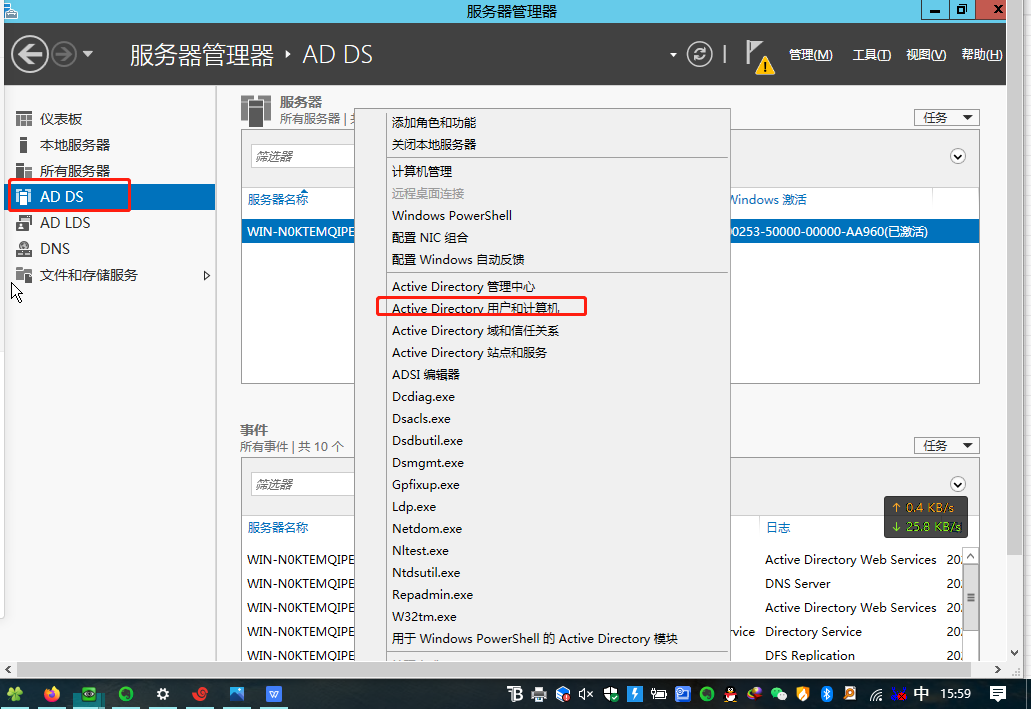The image size is (1031, 709).
Task: Click the printer tray icon
Action: [539, 694]
